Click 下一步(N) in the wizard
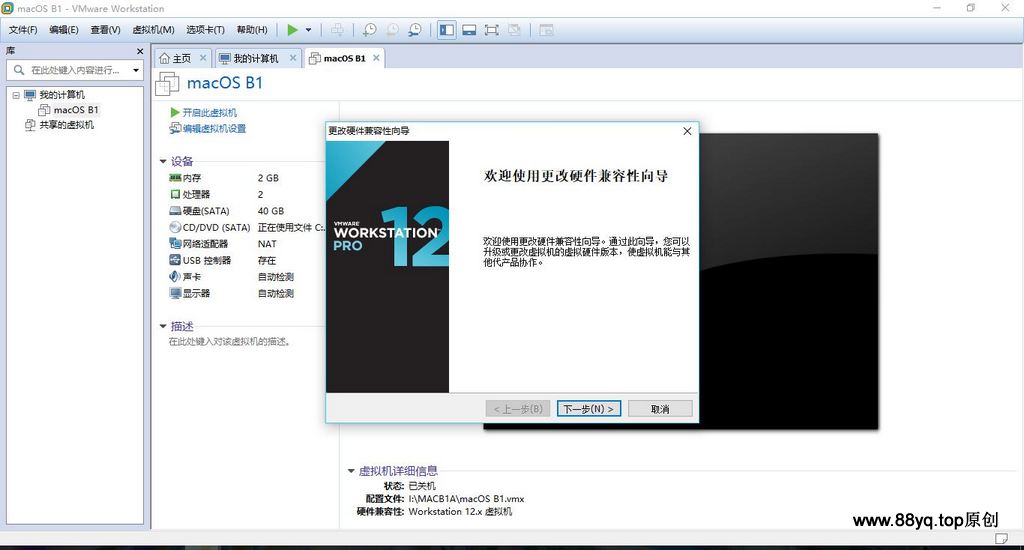This screenshot has width=1024, height=550. pyautogui.click(x=588, y=409)
